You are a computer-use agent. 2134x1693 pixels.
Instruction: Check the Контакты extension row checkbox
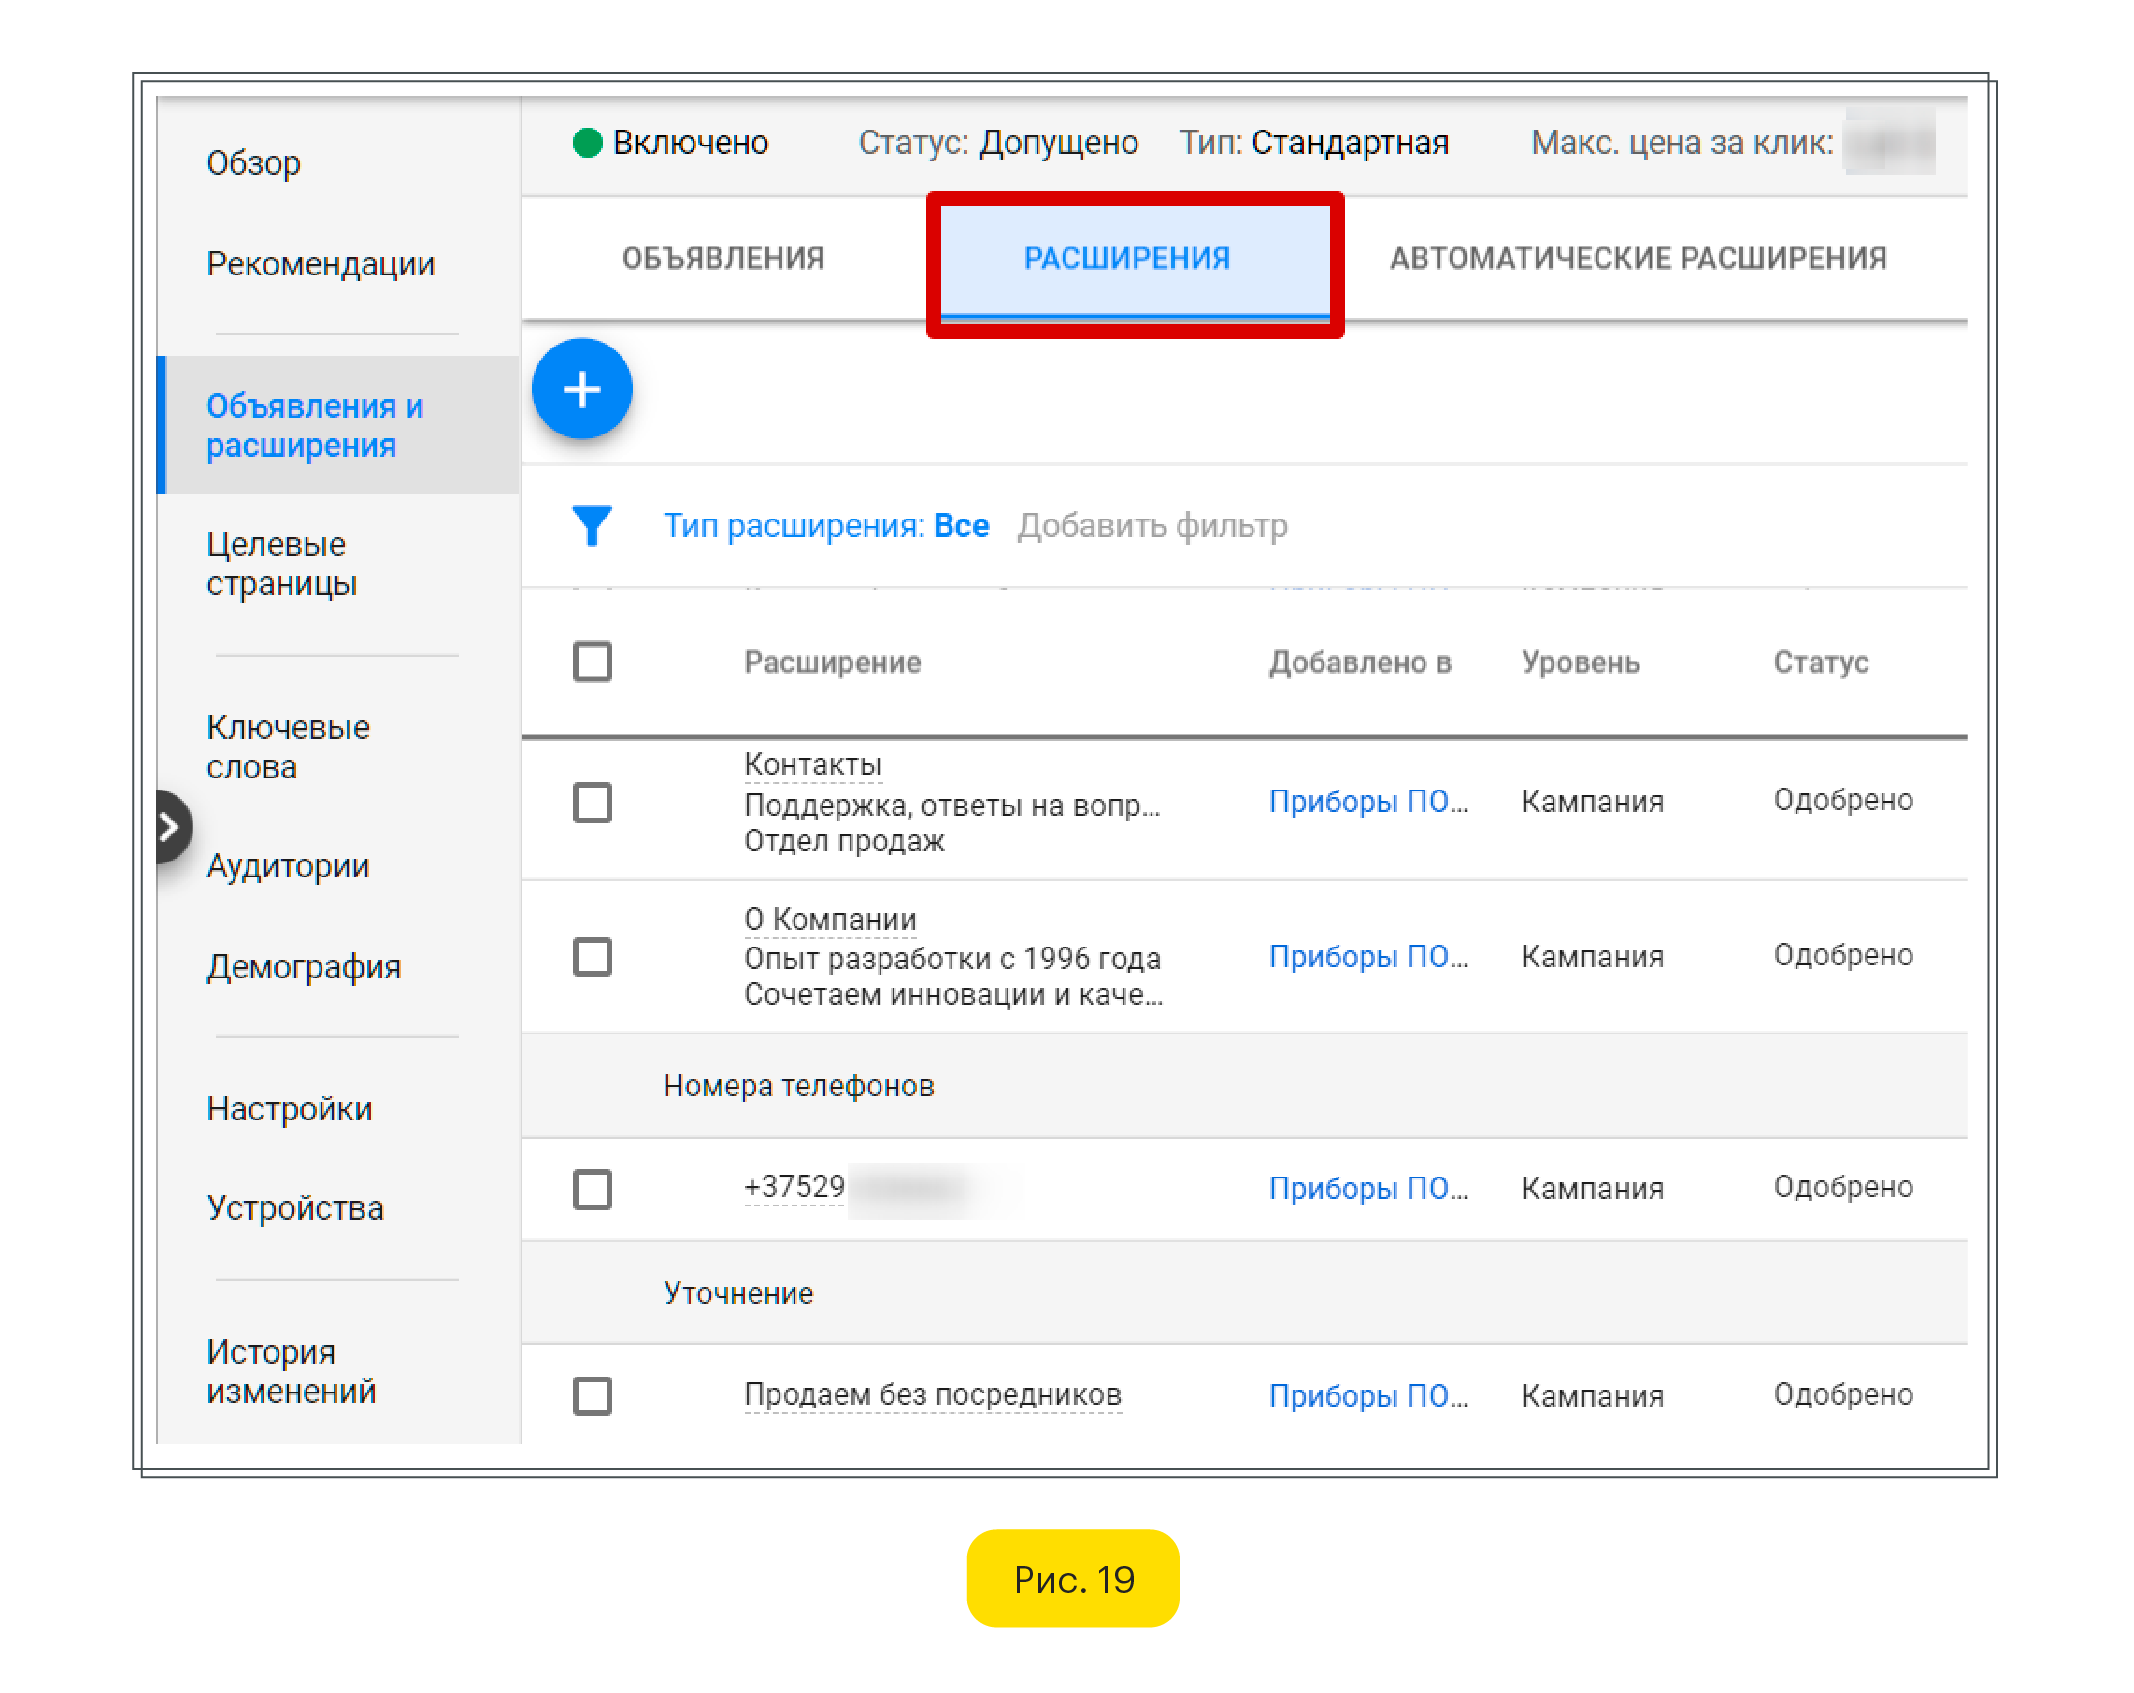tap(592, 802)
